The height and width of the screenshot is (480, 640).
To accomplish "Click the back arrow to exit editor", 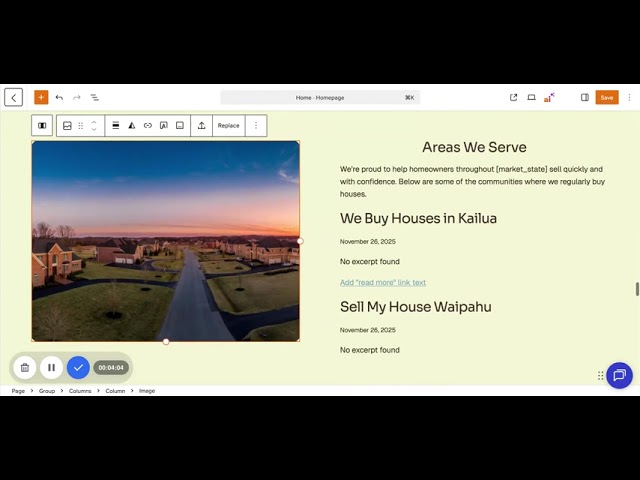I will 13,98.
